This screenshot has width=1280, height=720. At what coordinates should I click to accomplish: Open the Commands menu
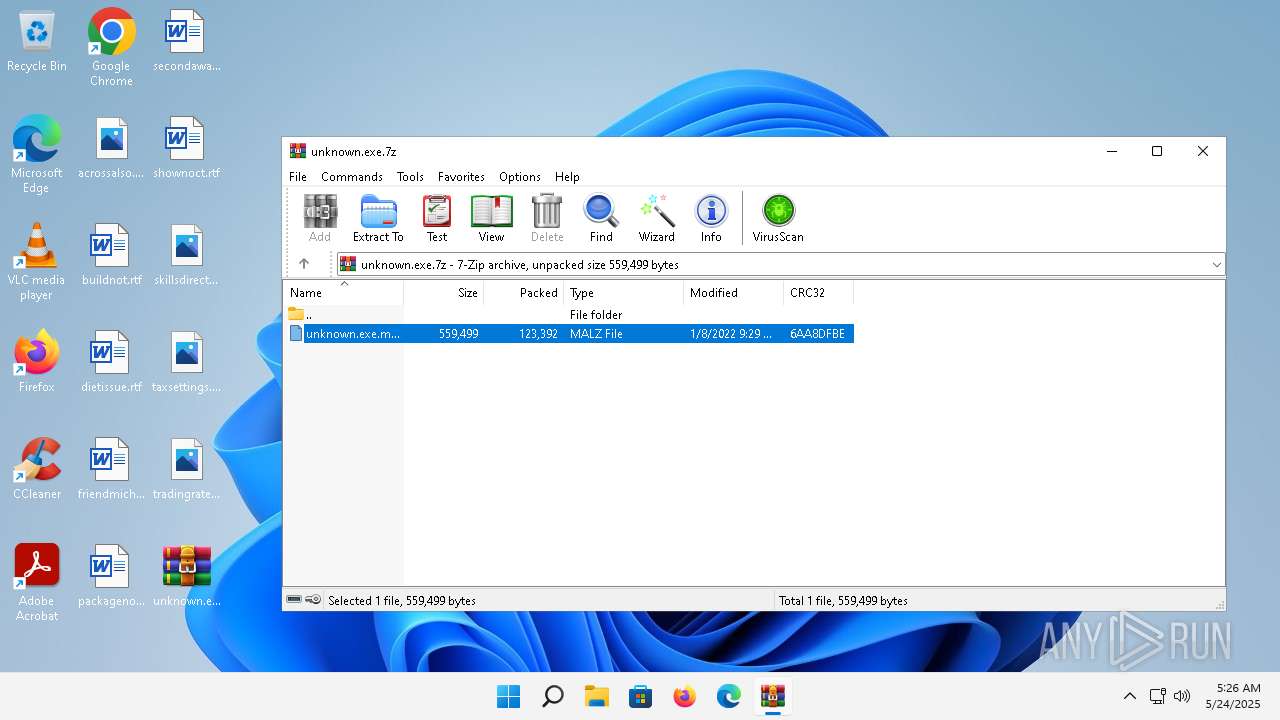352,177
